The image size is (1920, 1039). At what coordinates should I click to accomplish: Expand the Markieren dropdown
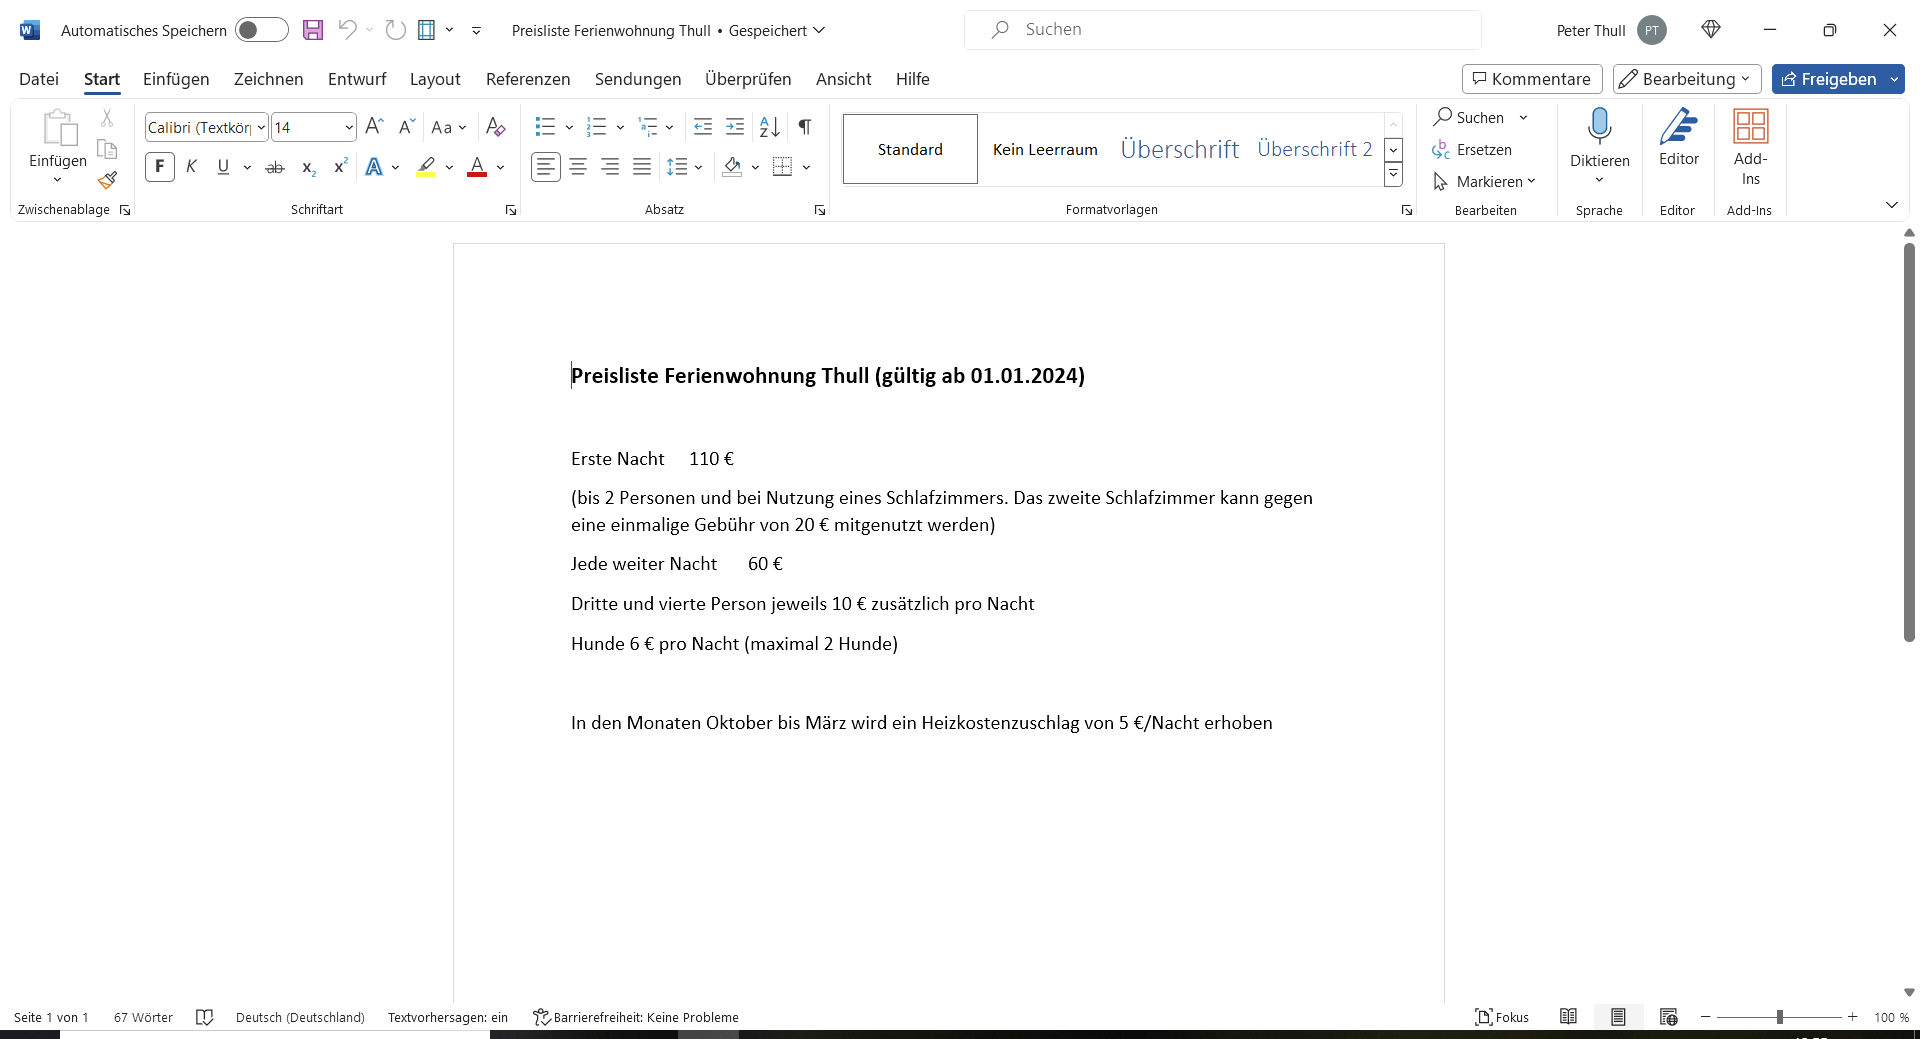1531,182
